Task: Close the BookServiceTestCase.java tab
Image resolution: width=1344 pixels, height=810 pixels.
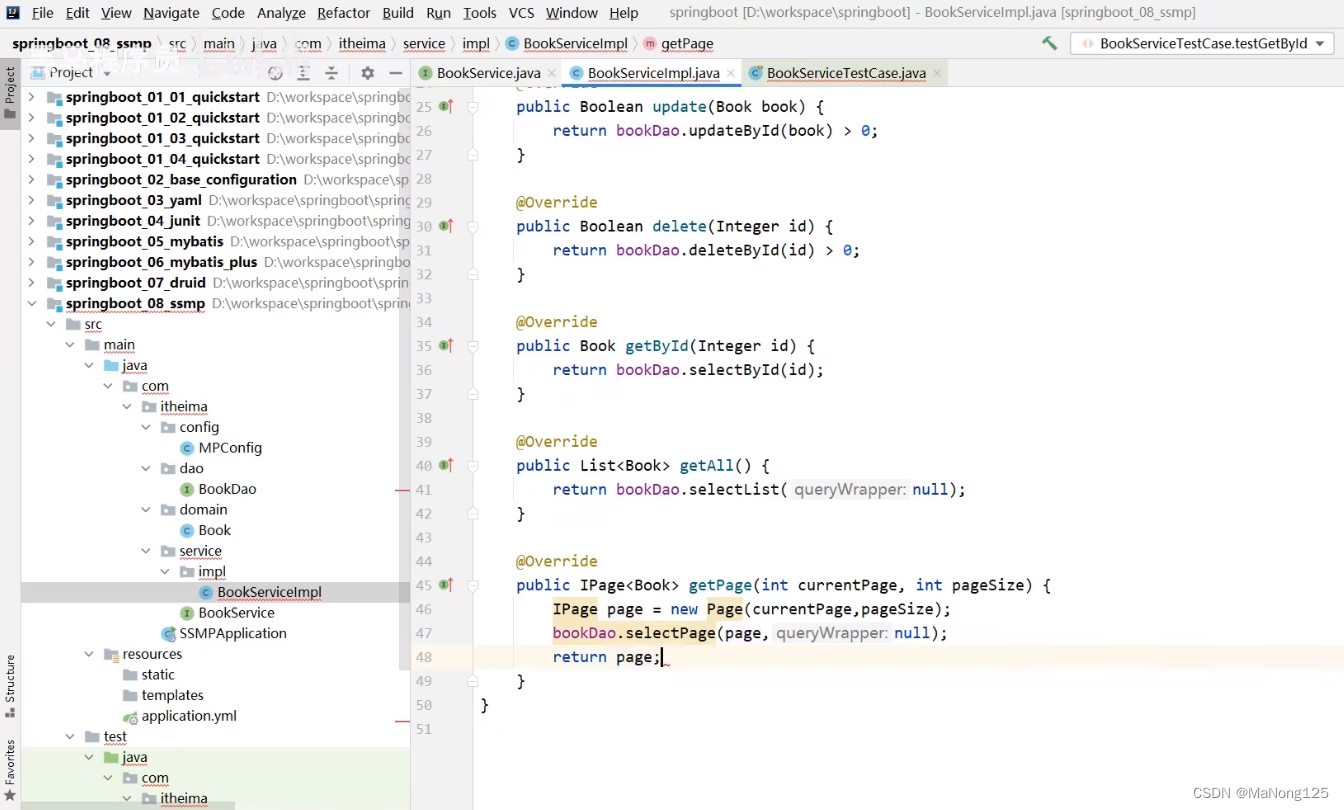Action: [936, 73]
